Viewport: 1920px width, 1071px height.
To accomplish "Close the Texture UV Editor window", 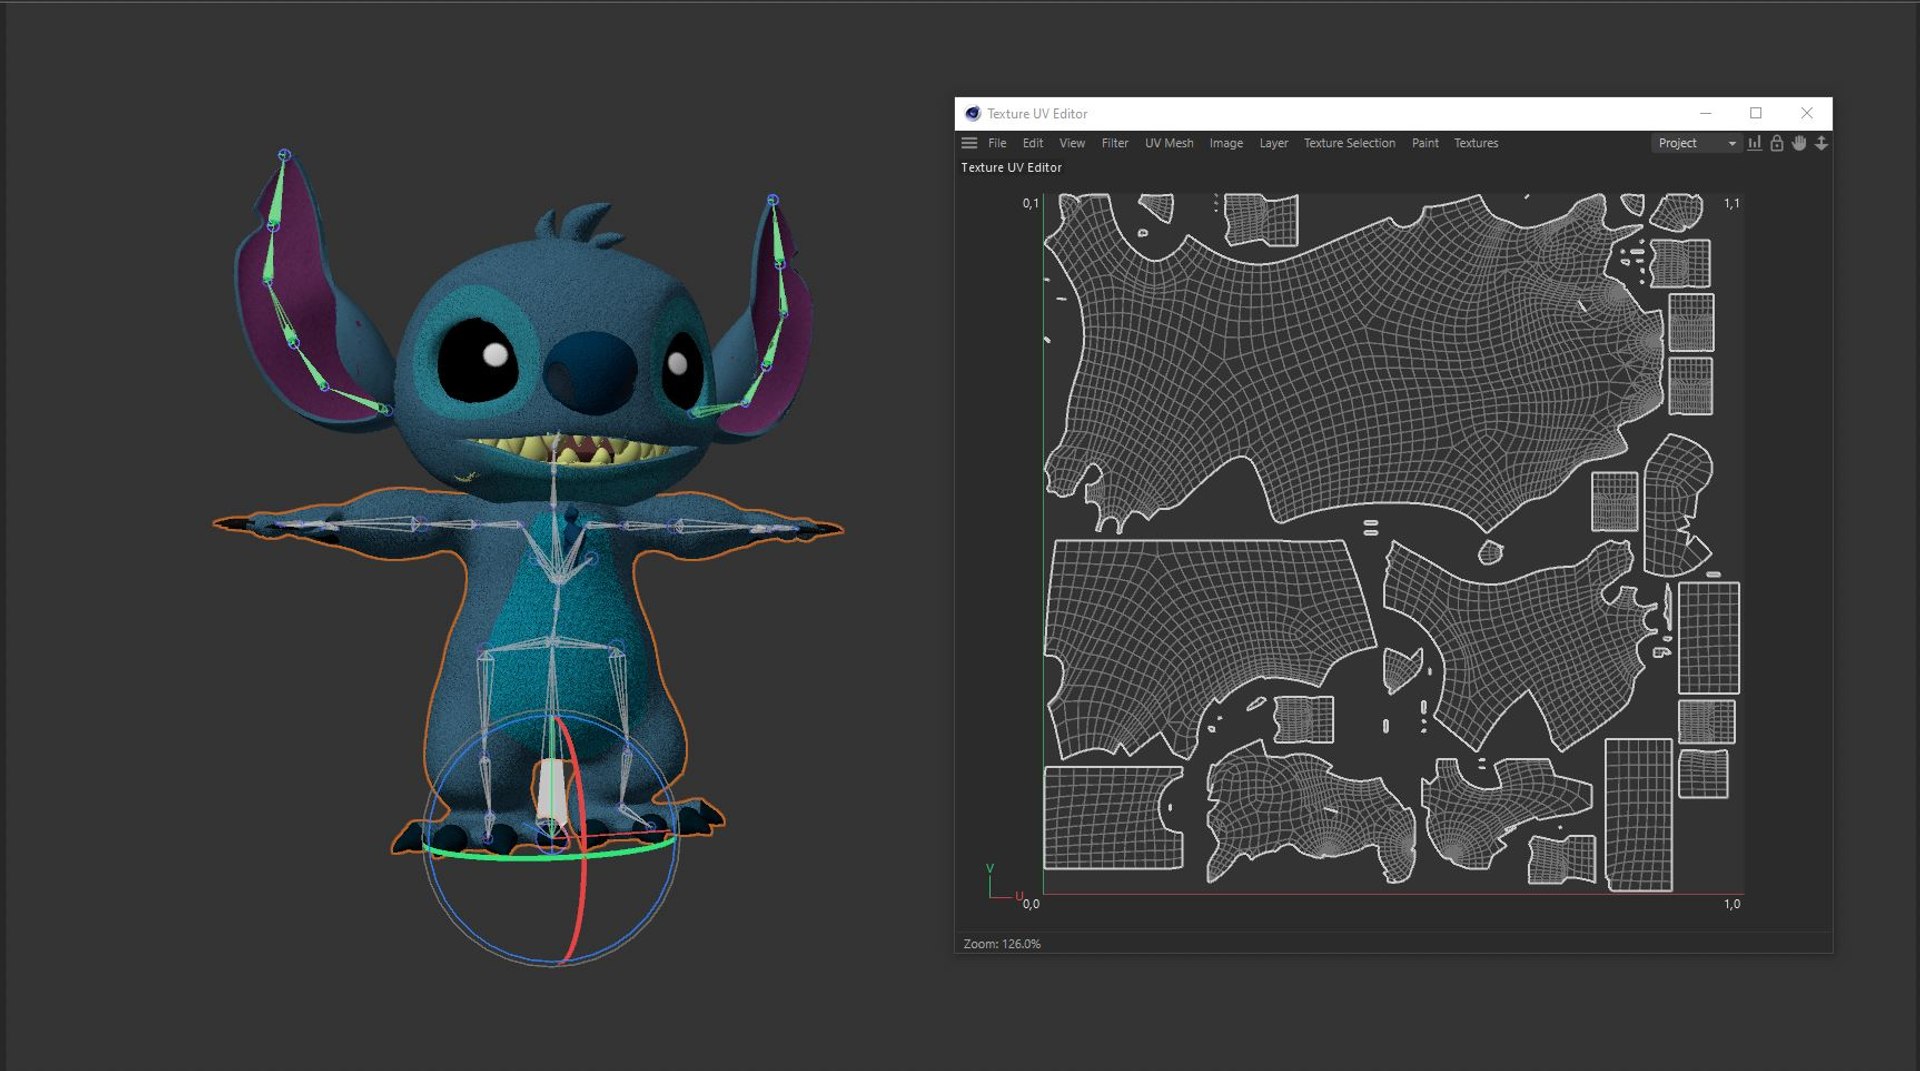I will pos(1806,113).
